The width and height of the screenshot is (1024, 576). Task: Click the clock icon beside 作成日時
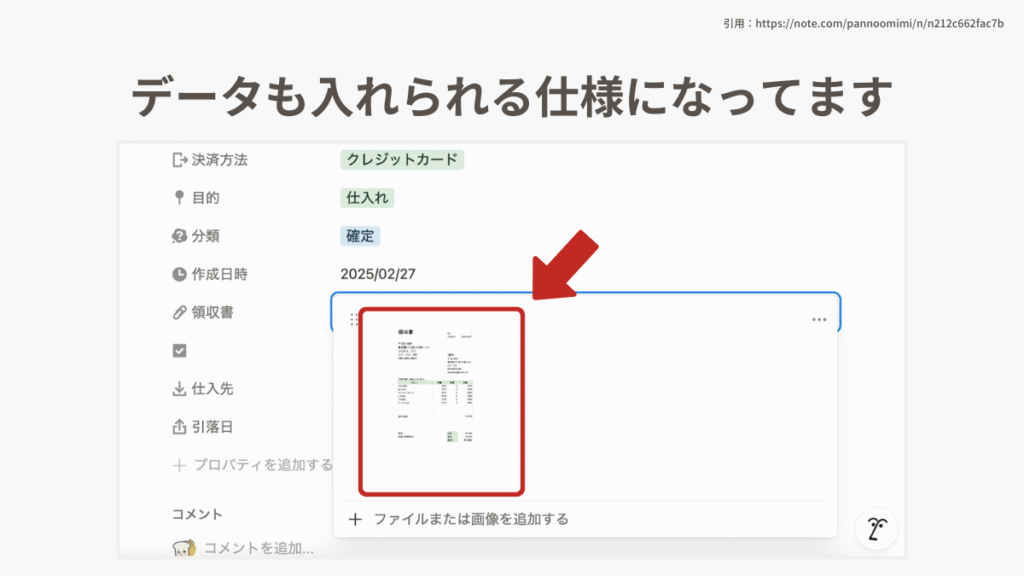[x=180, y=274]
